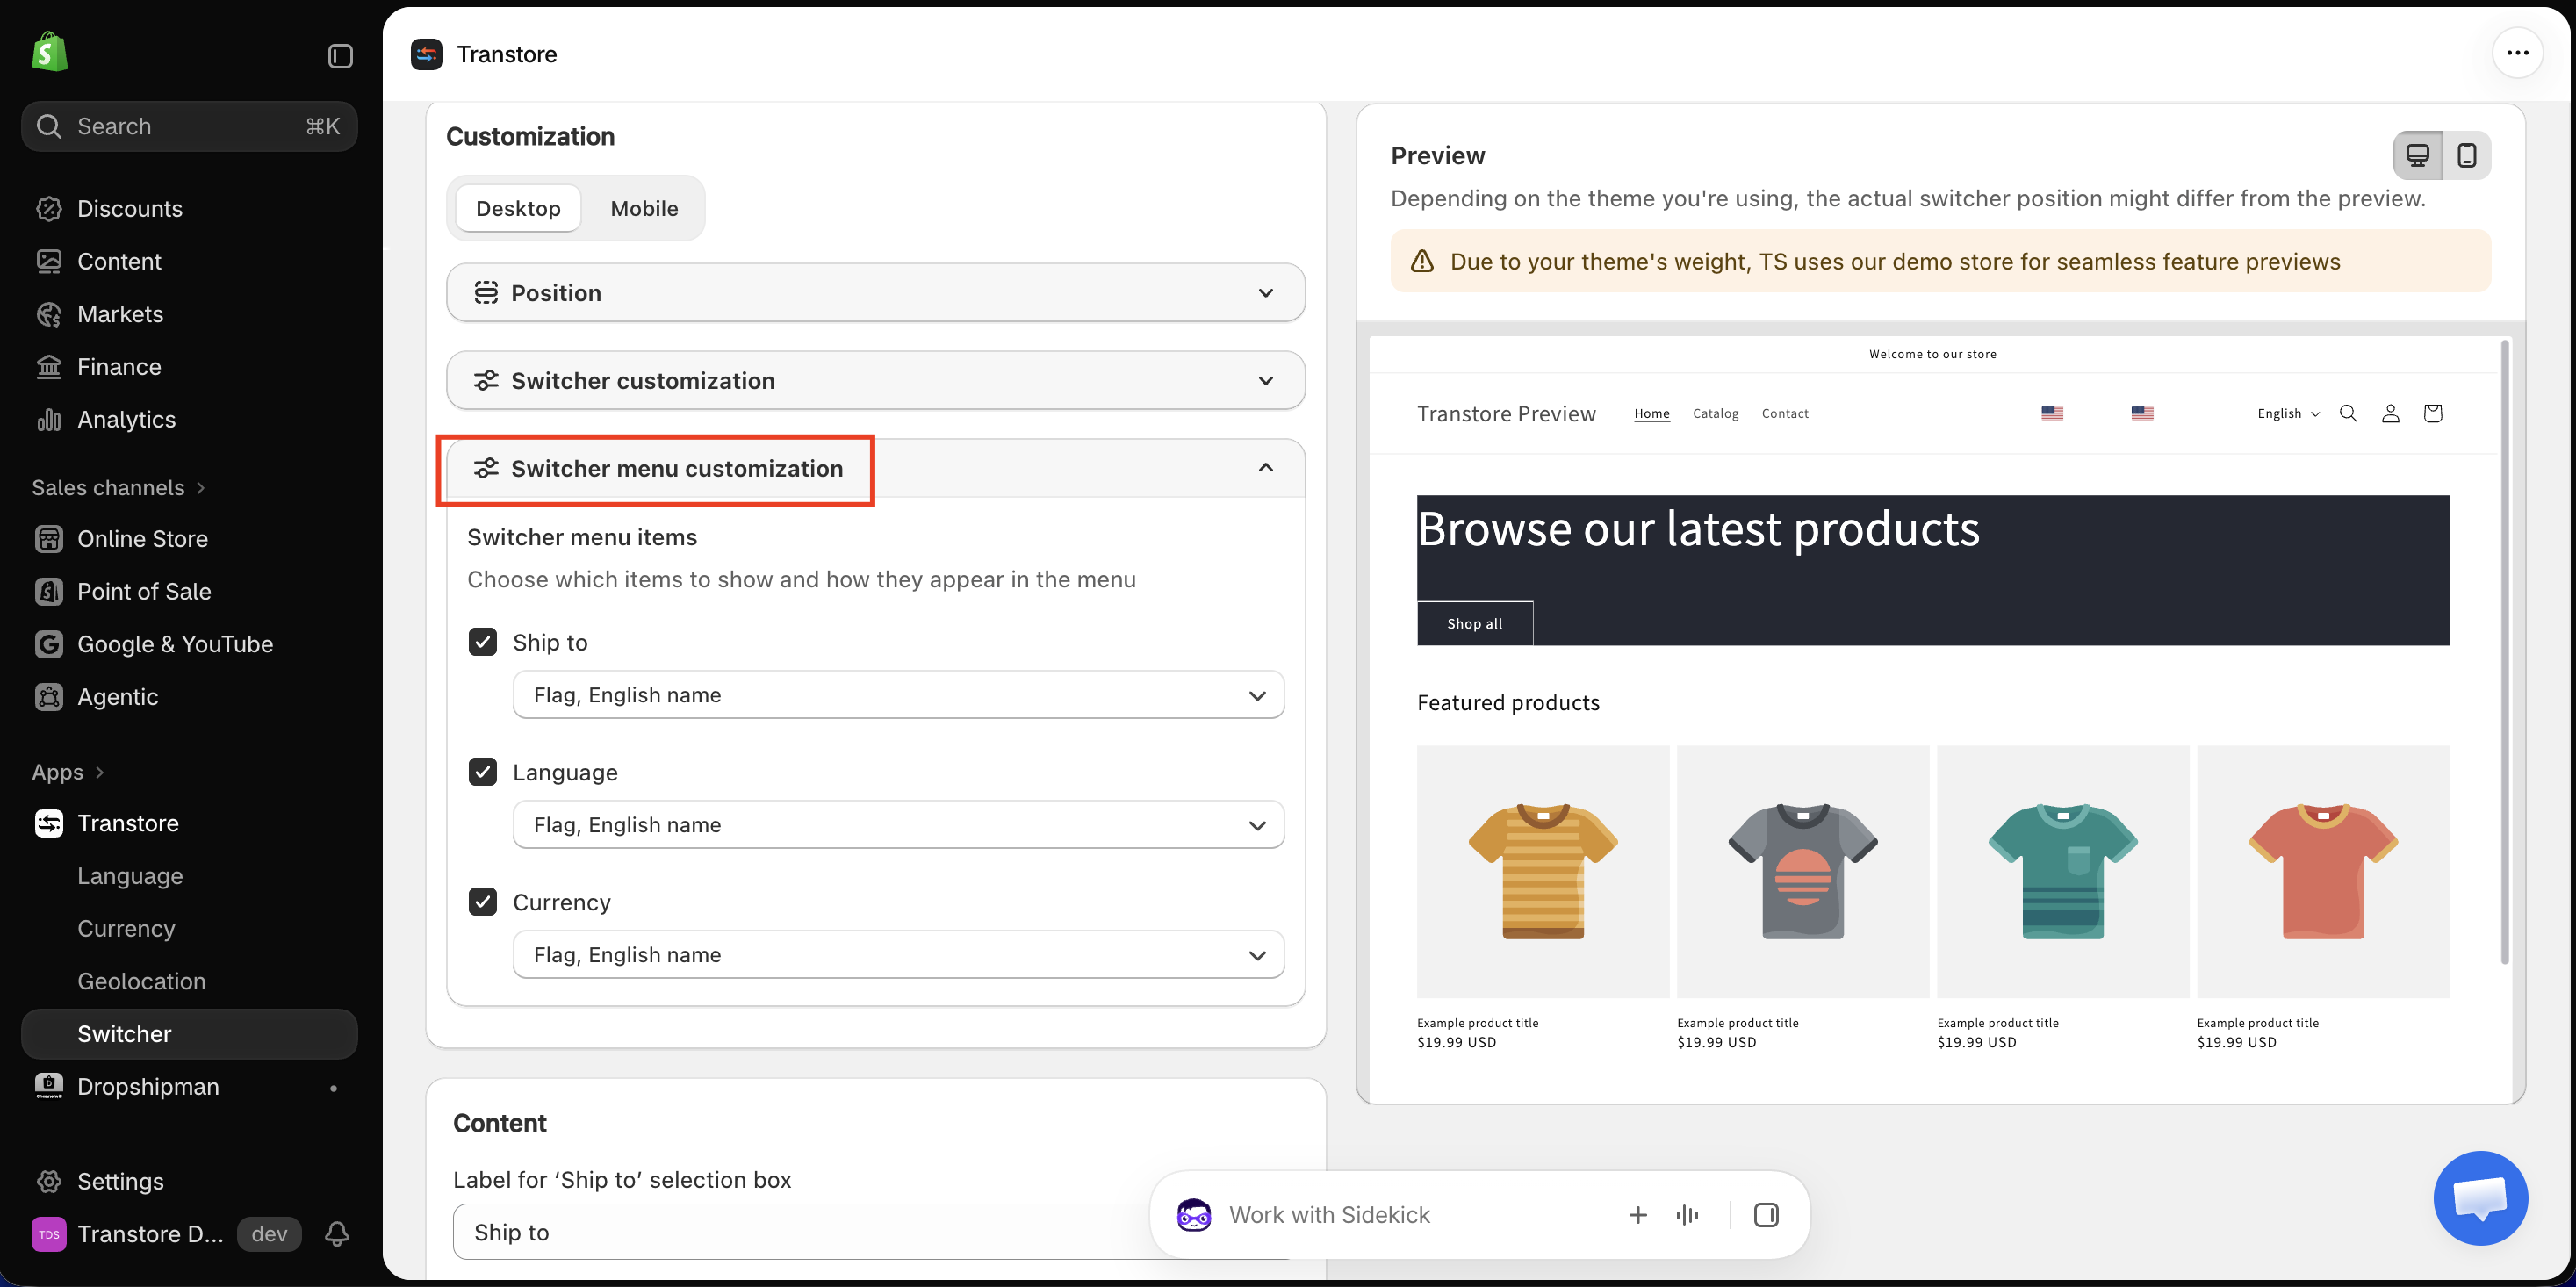2576x1287 pixels.
Task: Click the search magnifier in store preview
Action: tap(2348, 413)
